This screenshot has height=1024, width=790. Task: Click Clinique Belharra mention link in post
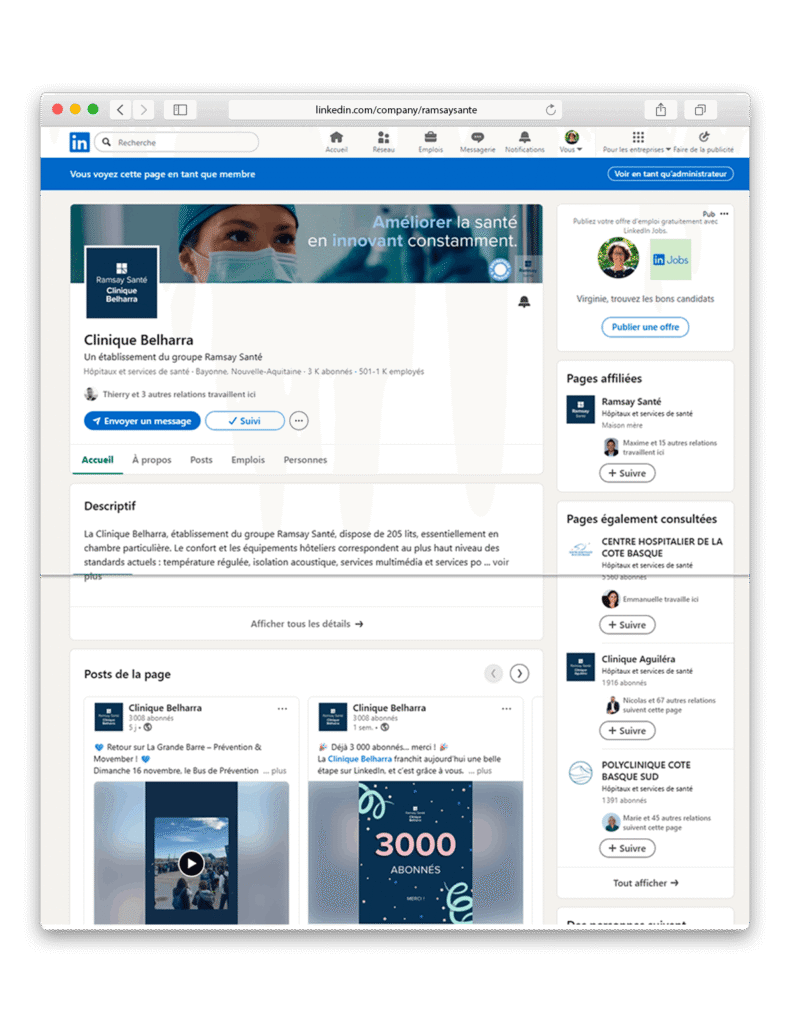[x=360, y=759]
